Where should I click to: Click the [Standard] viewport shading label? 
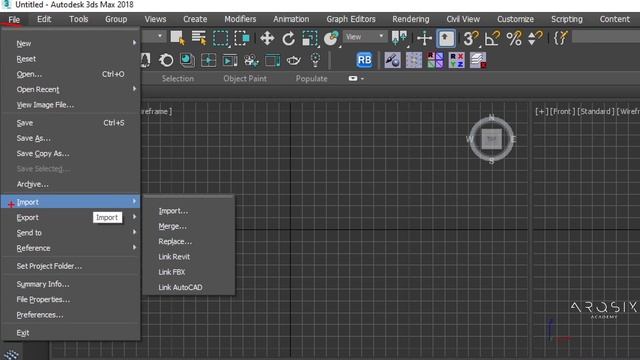(x=596, y=111)
